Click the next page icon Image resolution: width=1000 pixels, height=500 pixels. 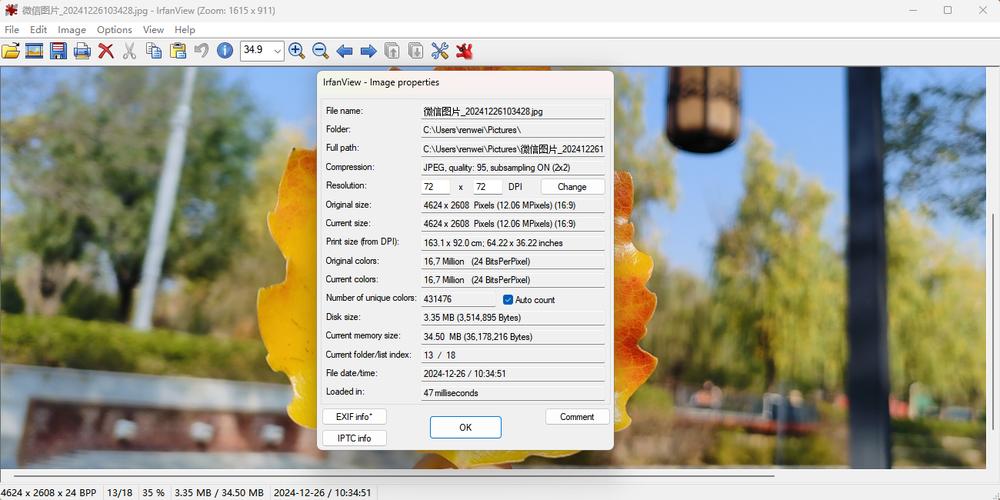[x=416, y=51]
